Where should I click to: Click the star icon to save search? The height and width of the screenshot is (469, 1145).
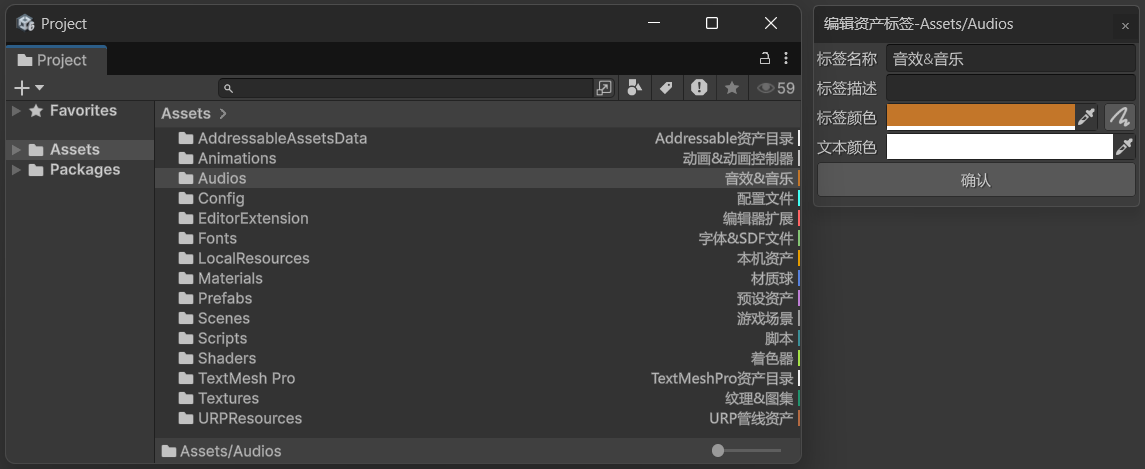tap(732, 88)
